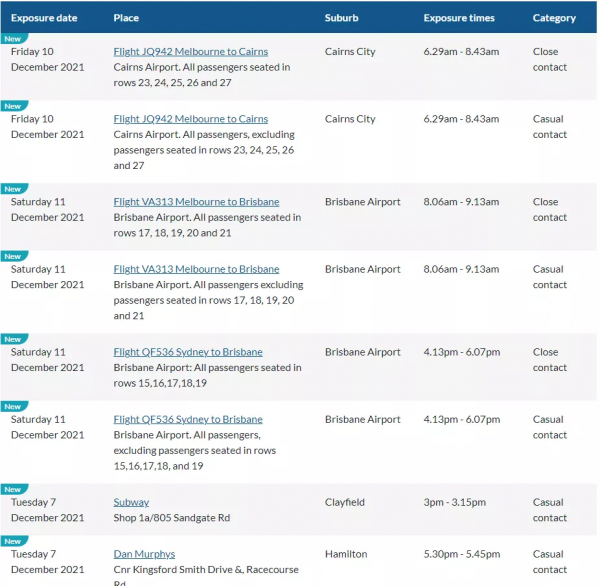Click the Category column header
Image resolution: width=600 pixels, height=586 pixels.
click(554, 18)
